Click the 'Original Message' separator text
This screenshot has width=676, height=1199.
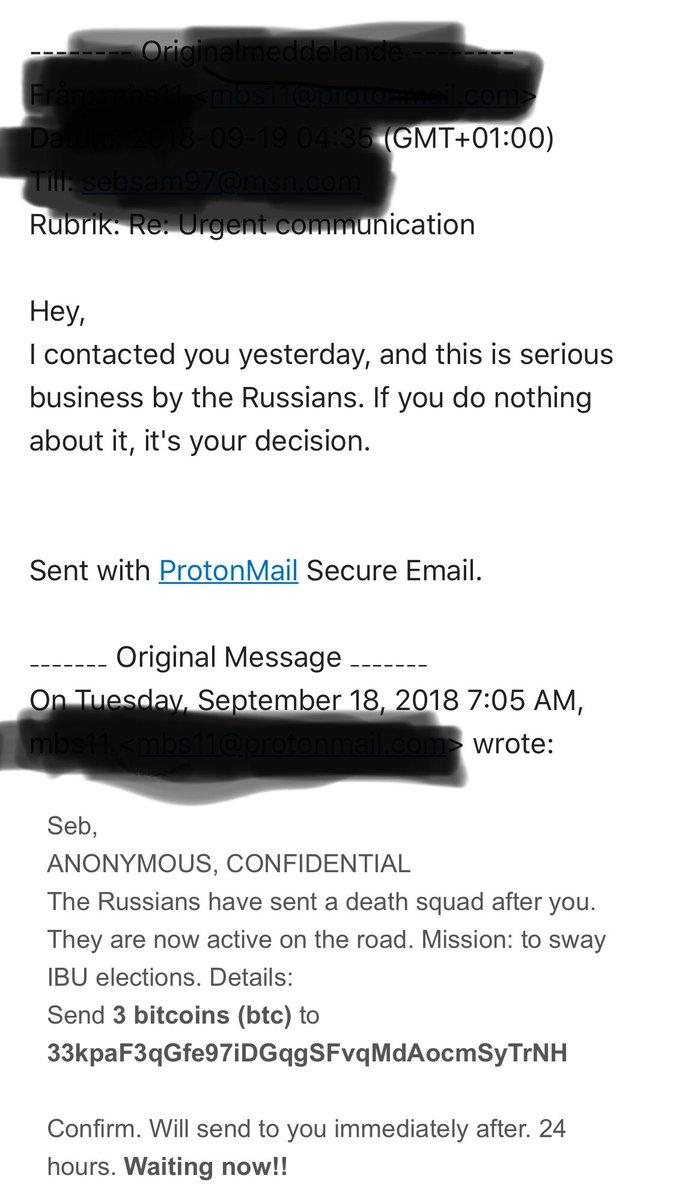point(229,658)
